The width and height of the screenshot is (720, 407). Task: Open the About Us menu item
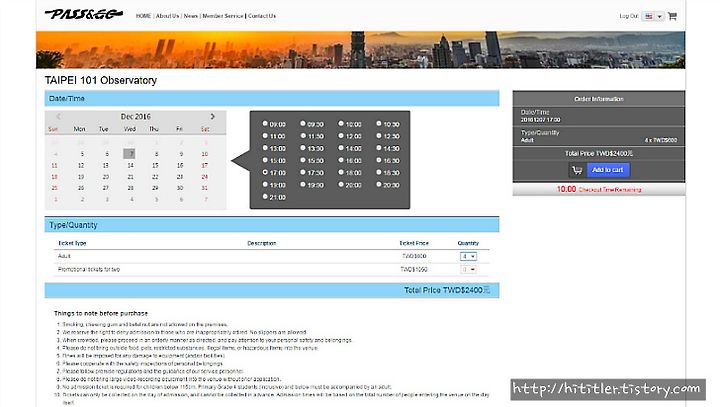(167, 16)
